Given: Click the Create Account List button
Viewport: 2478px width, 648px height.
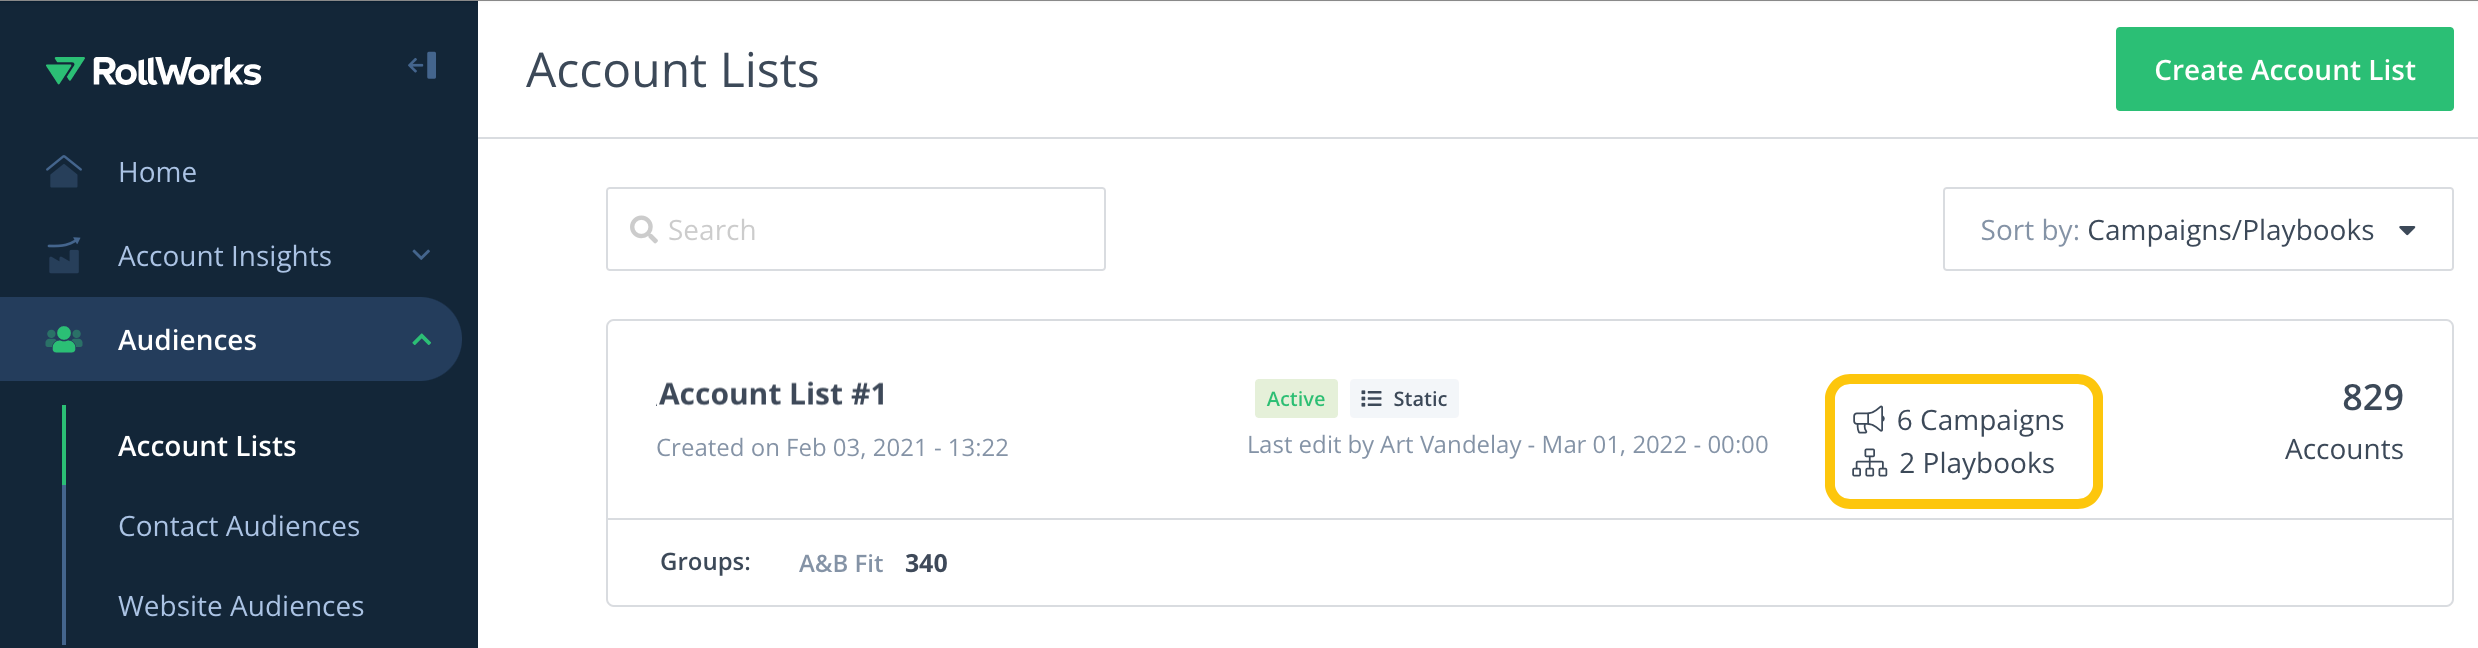Looking at the screenshot, I should pyautogui.click(x=2284, y=69).
